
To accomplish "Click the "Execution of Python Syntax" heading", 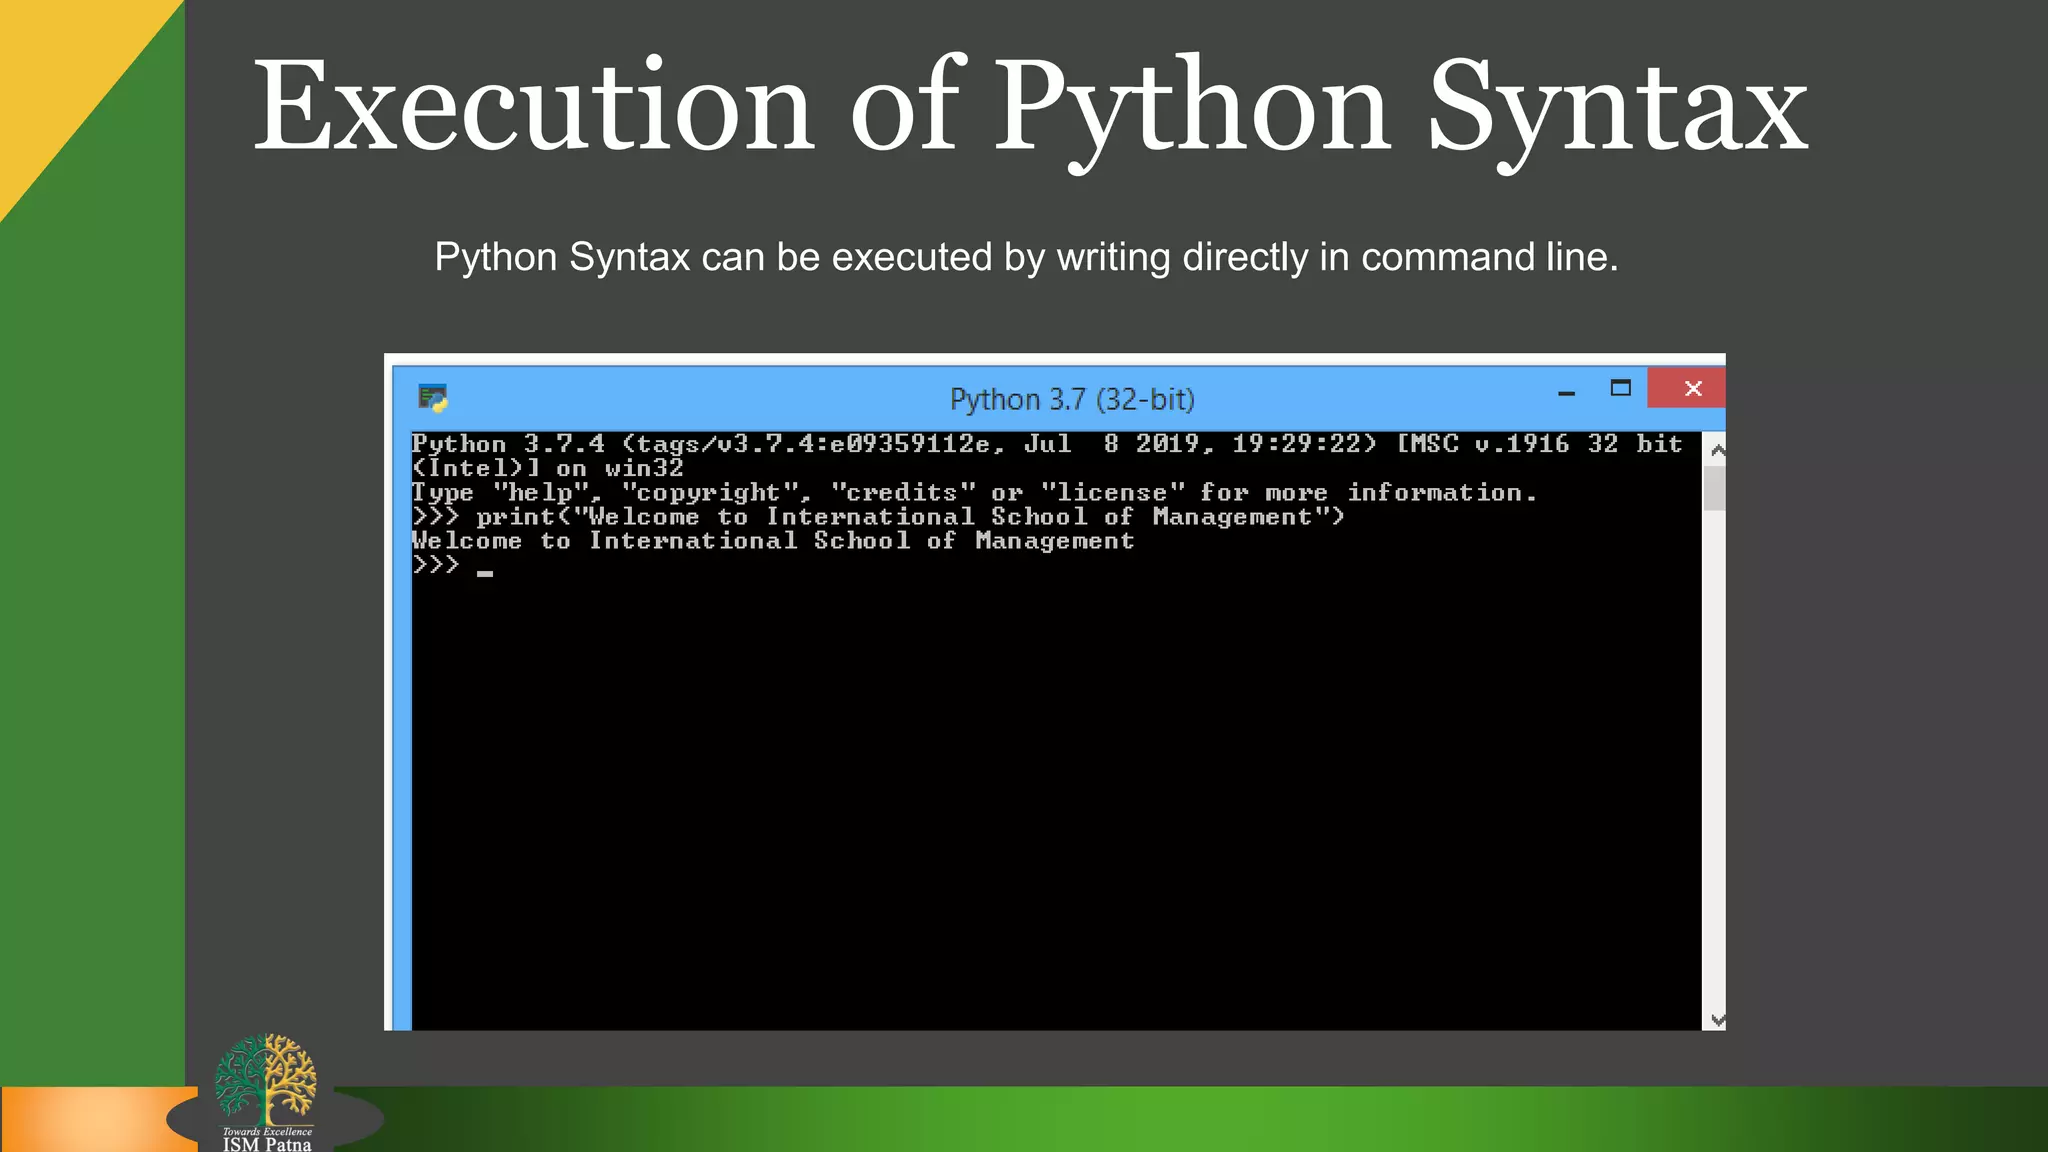I will 1030,107.
